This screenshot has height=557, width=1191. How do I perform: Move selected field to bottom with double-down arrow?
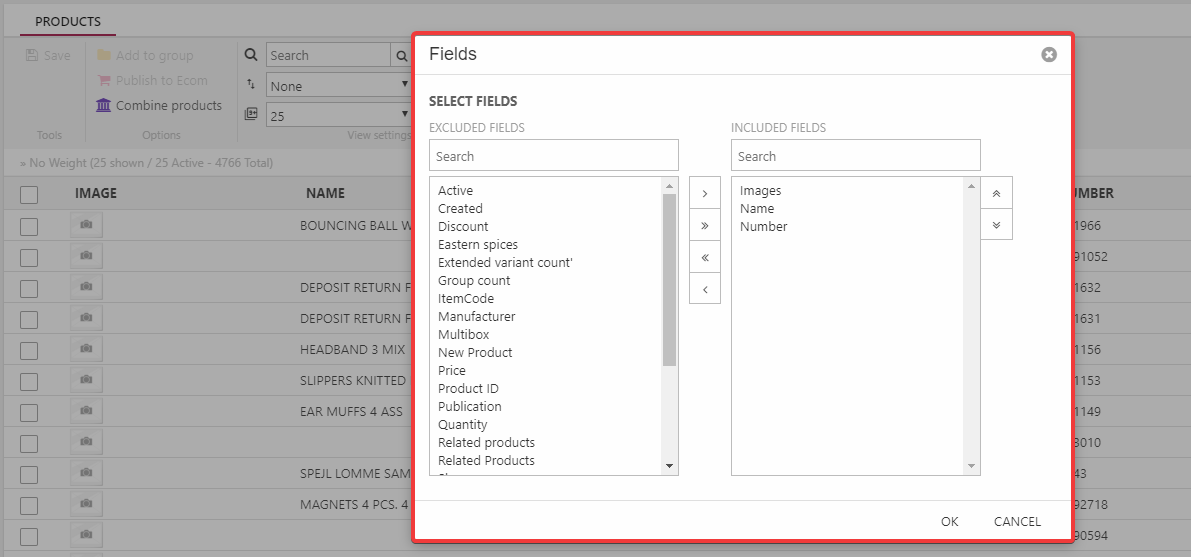pos(996,224)
